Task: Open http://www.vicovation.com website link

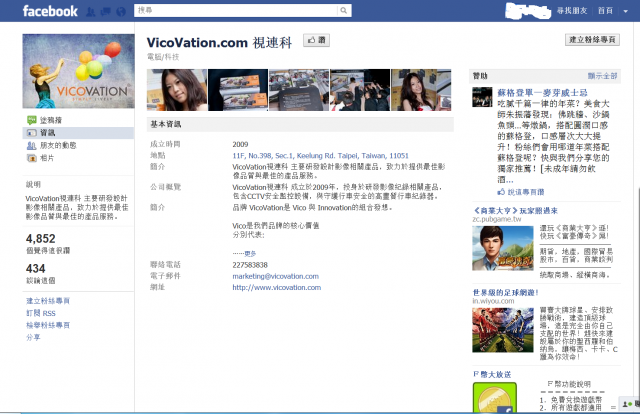Action: click(277, 287)
